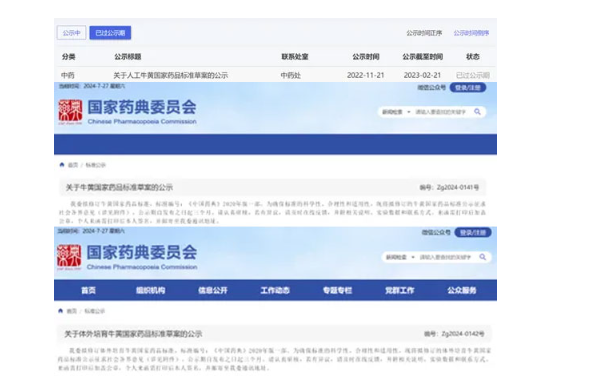Select the 公示中 filter button
Viewport: 595px width, 385px height.
71,33
